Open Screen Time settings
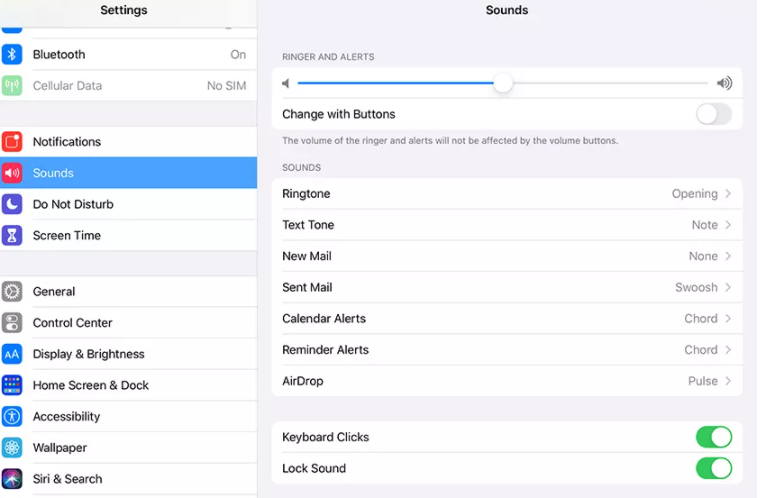 tap(128, 235)
